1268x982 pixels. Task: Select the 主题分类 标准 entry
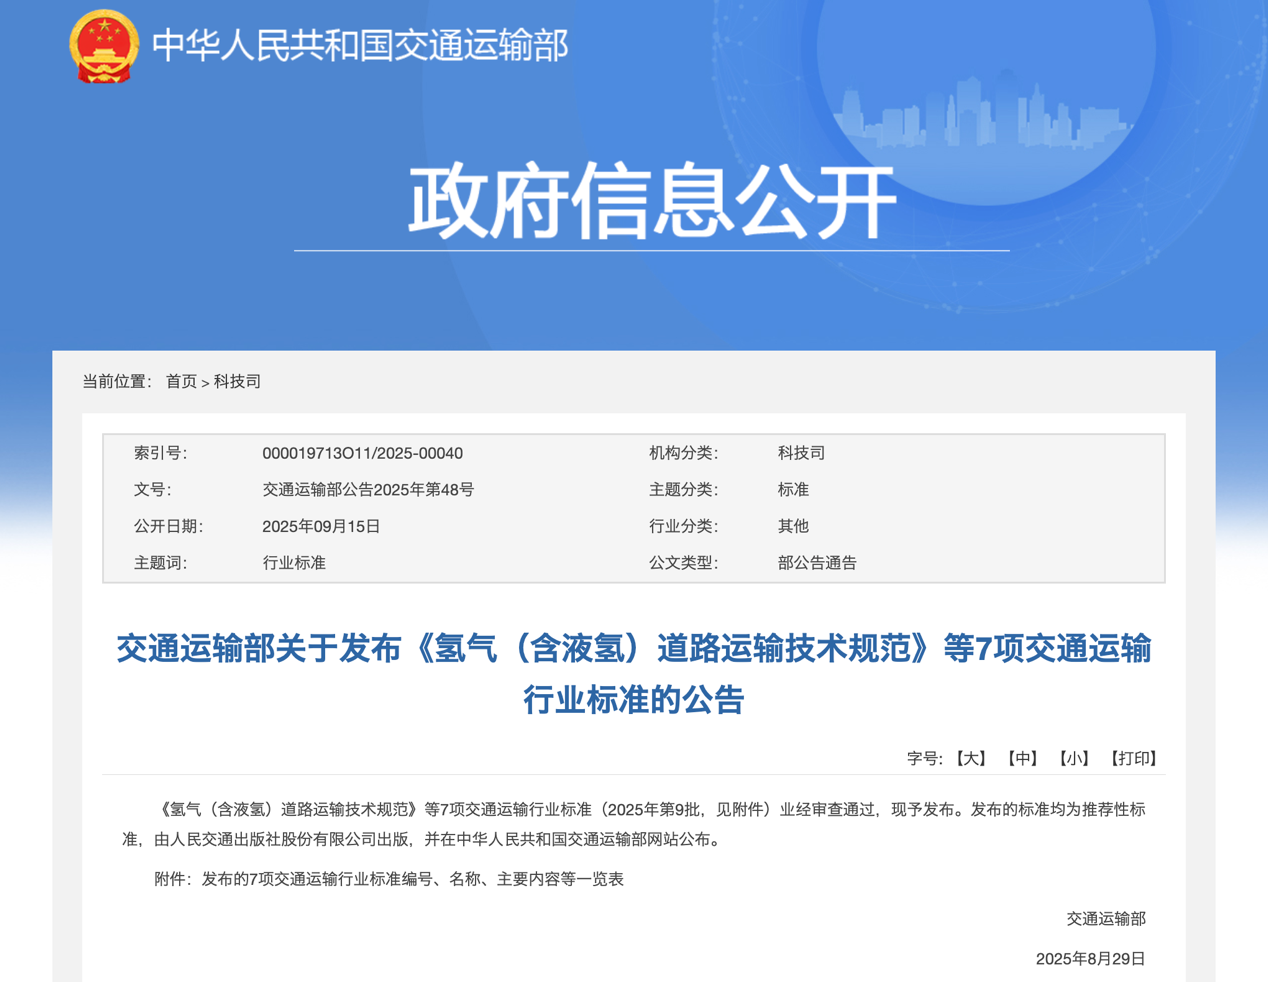tap(791, 489)
